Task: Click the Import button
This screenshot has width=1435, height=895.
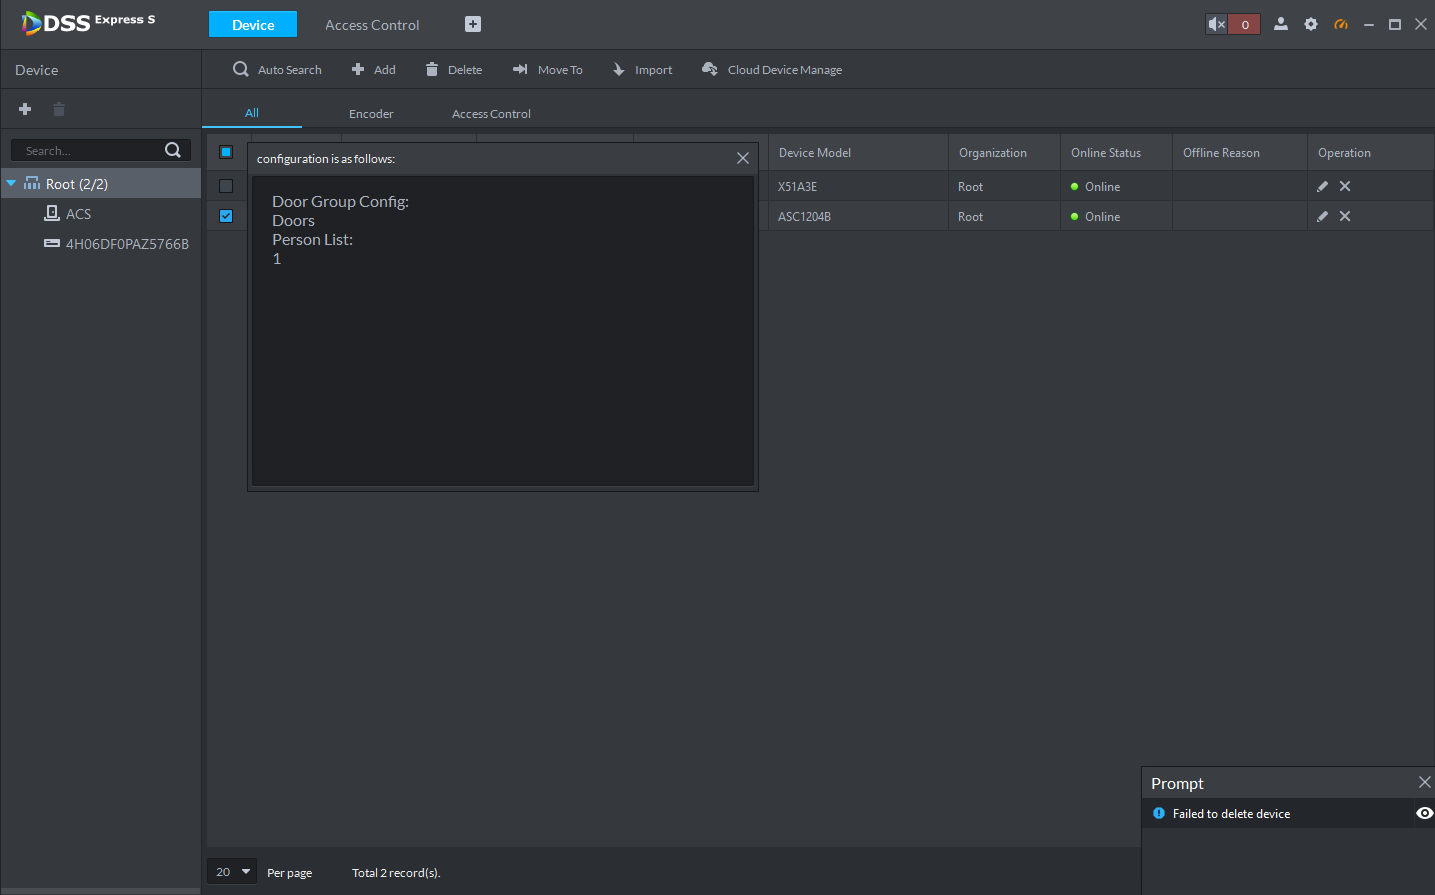Action: (642, 69)
